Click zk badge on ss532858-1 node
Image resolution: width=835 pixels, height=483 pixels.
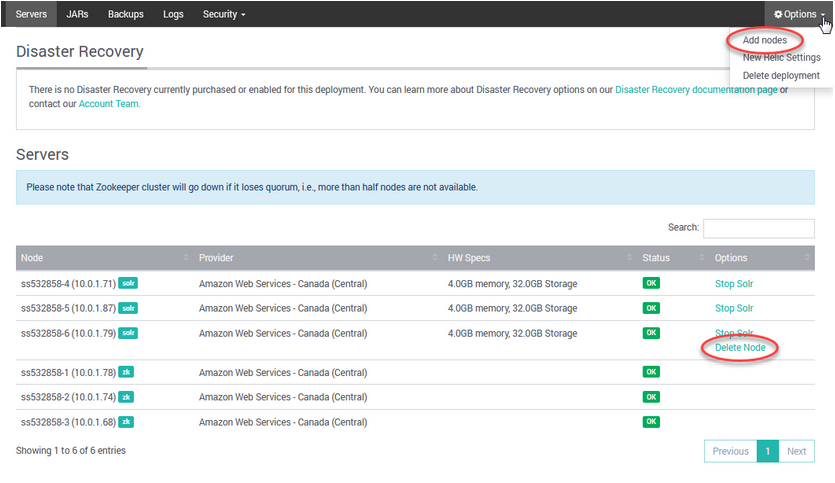coord(126,372)
